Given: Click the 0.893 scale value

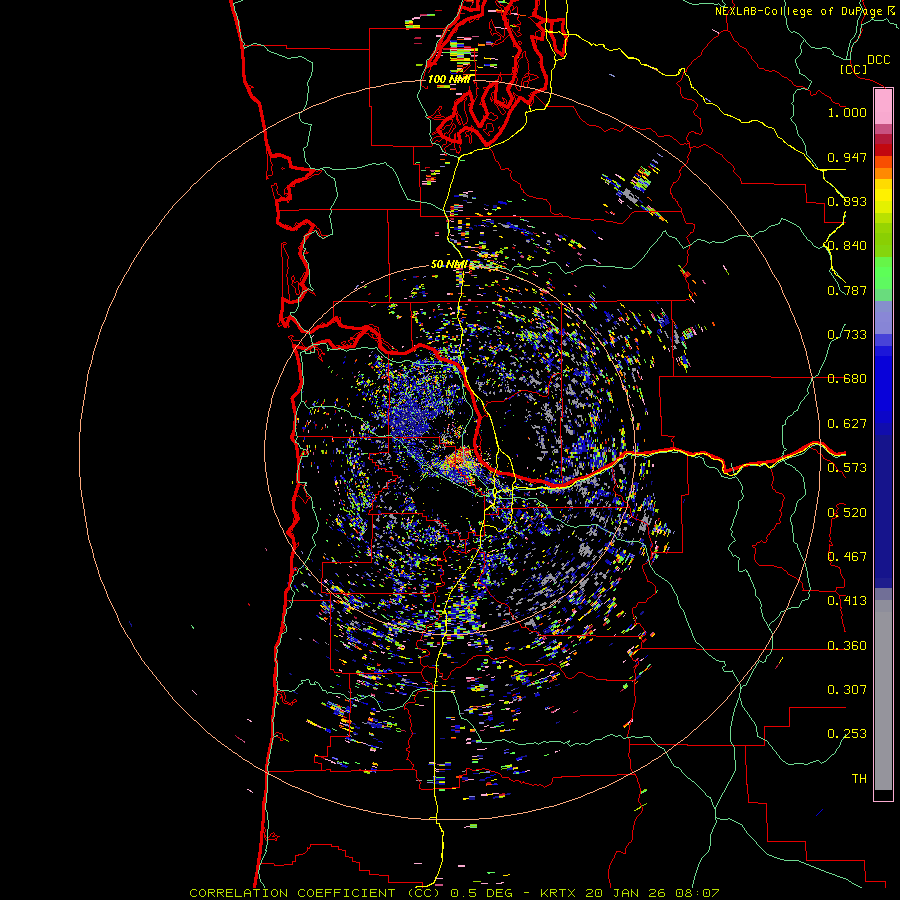Looking at the screenshot, I should click(x=847, y=201).
